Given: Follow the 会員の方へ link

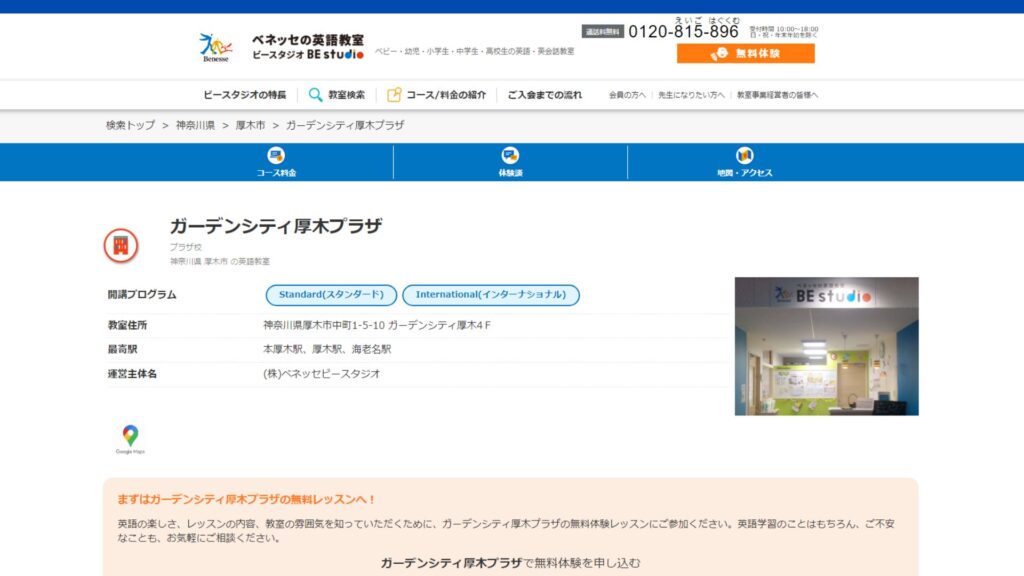Looking at the screenshot, I should coord(627,95).
